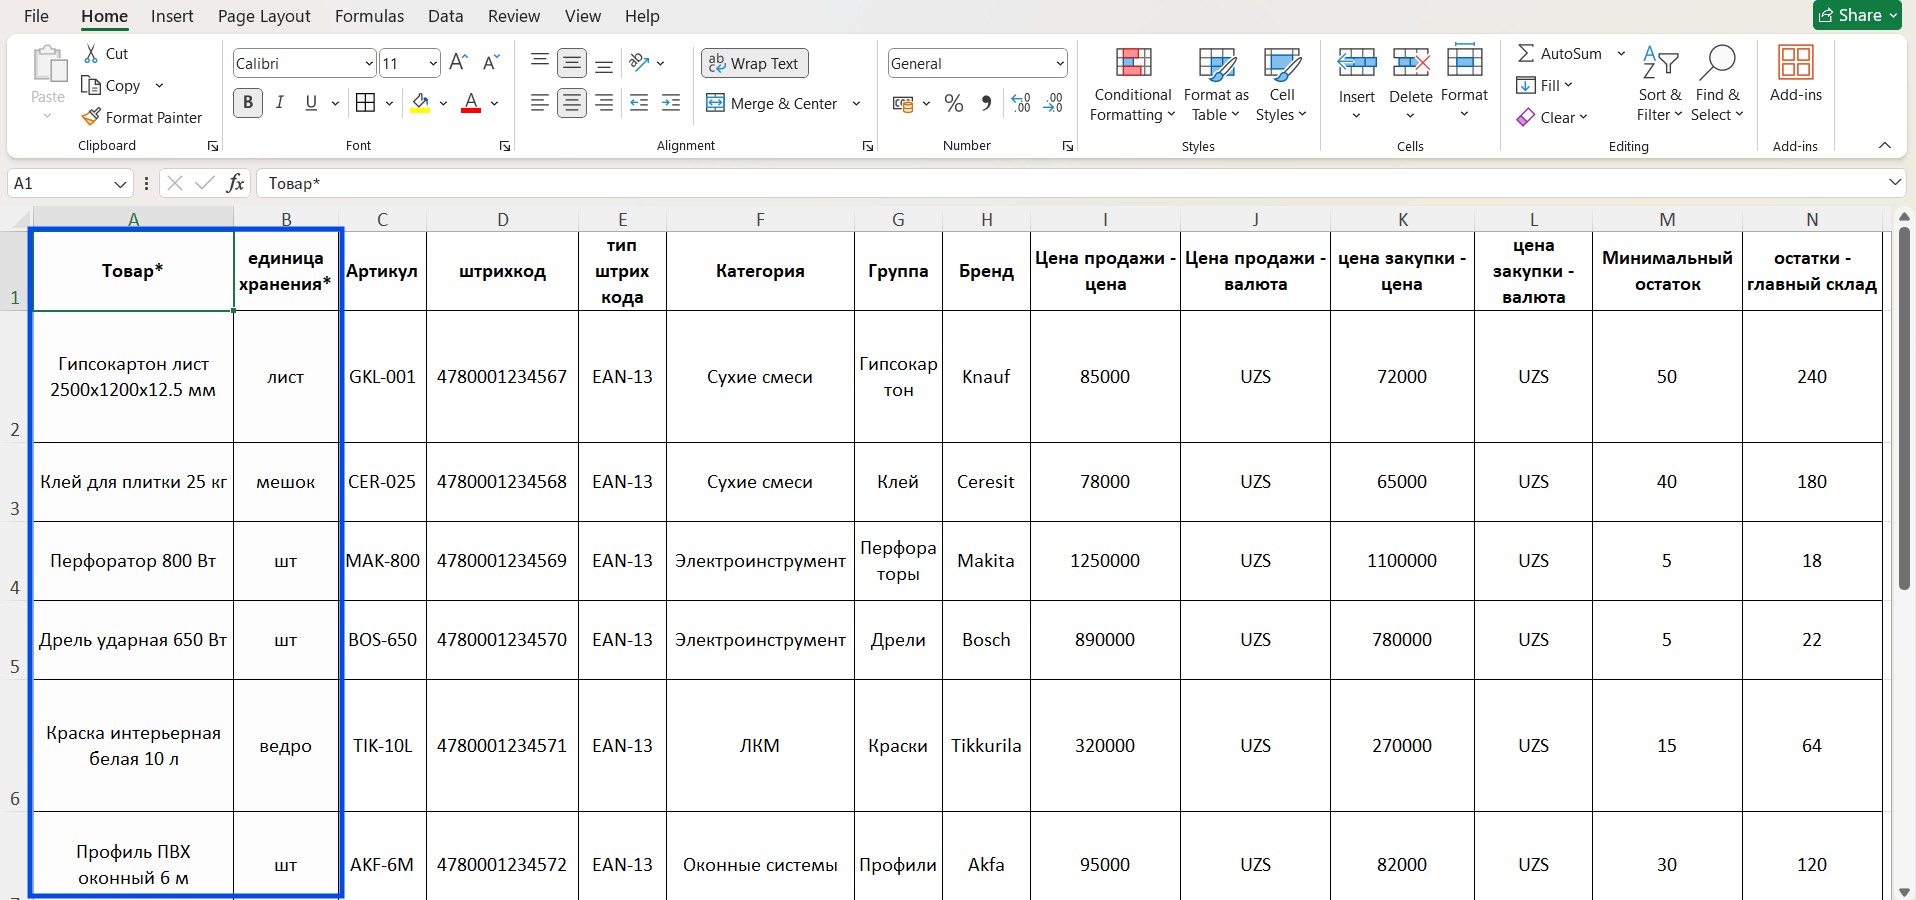This screenshot has width=1916, height=900.
Task: Toggle Wrap Text for selected cells
Action: [x=754, y=63]
